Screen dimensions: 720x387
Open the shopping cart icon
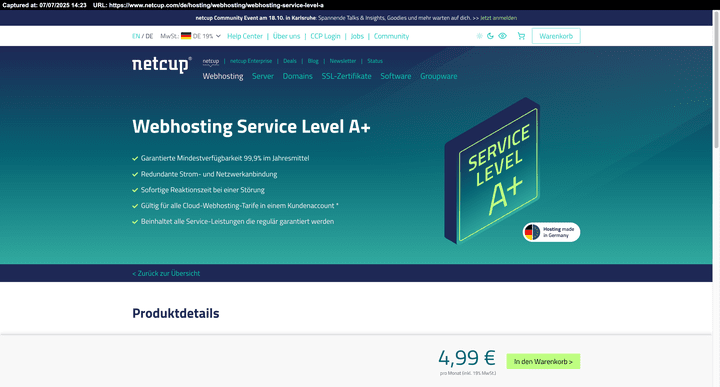[521, 36]
